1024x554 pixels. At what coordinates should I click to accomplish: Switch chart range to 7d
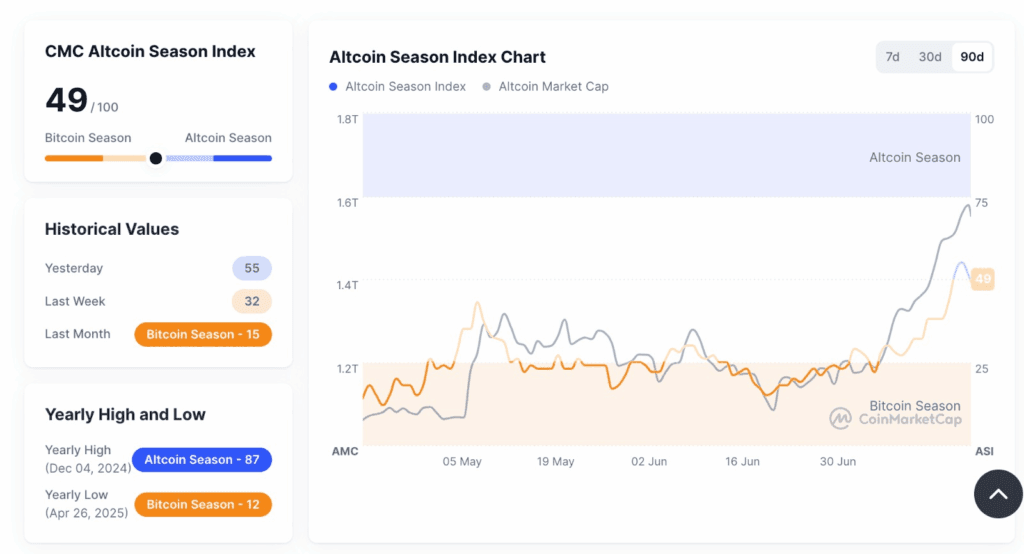tap(892, 57)
